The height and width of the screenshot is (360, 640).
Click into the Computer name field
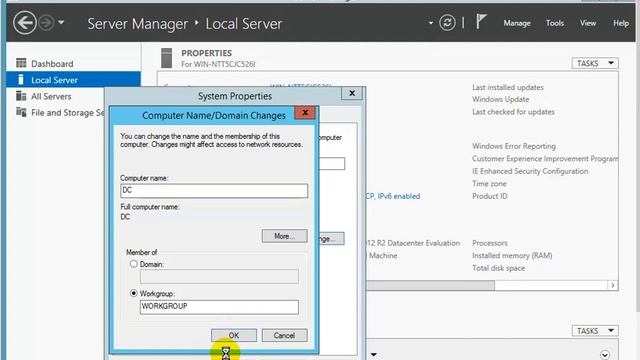tap(214, 191)
